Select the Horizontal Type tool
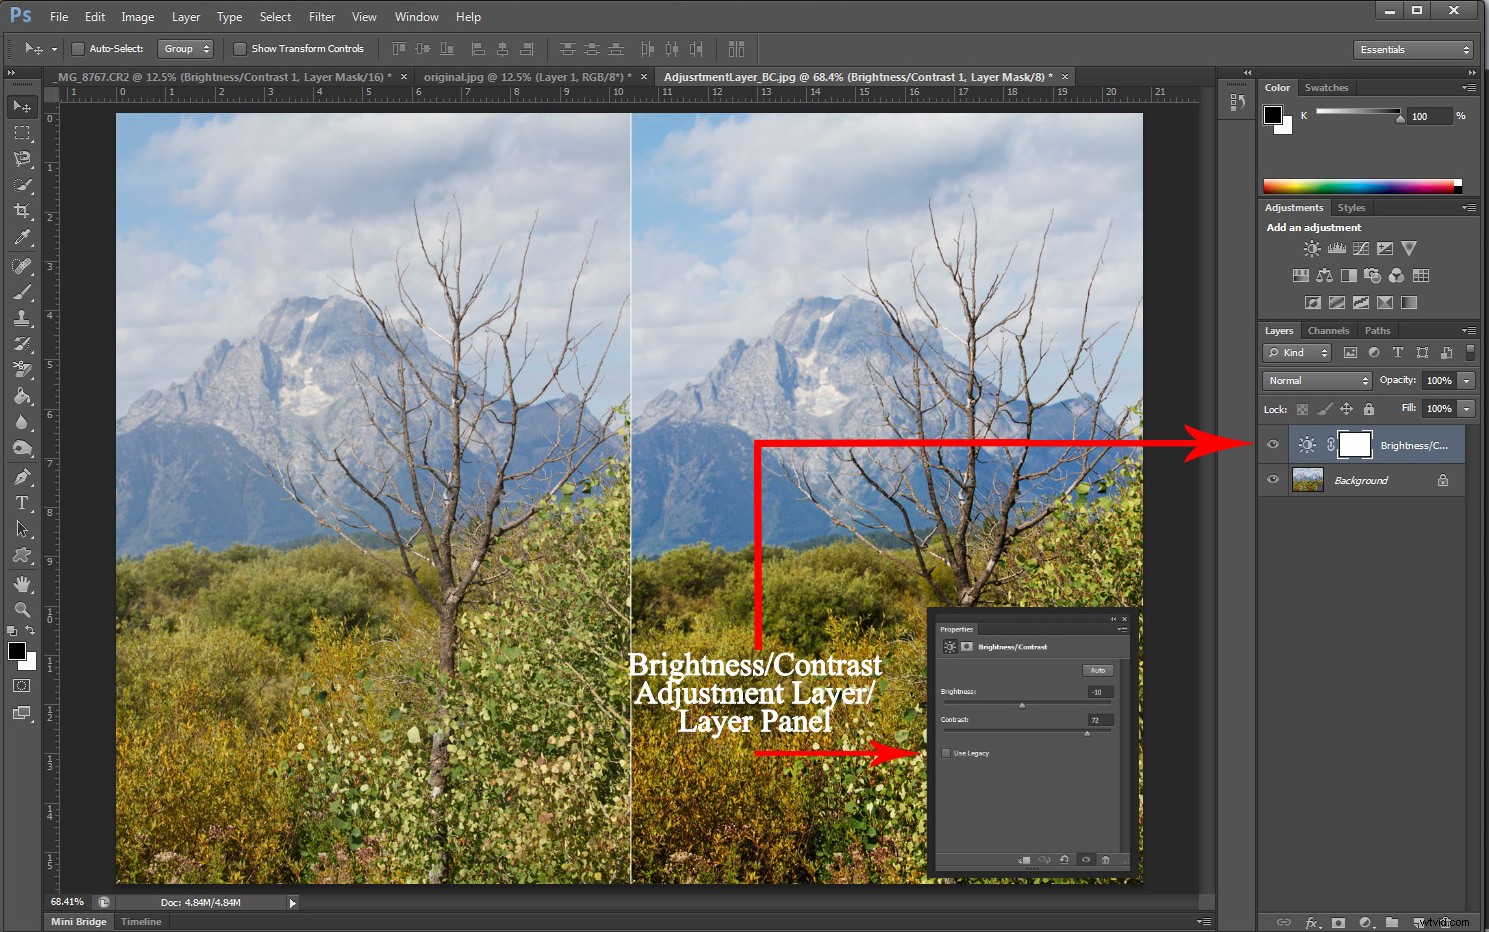The height and width of the screenshot is (932, 1489). (22, 503)
